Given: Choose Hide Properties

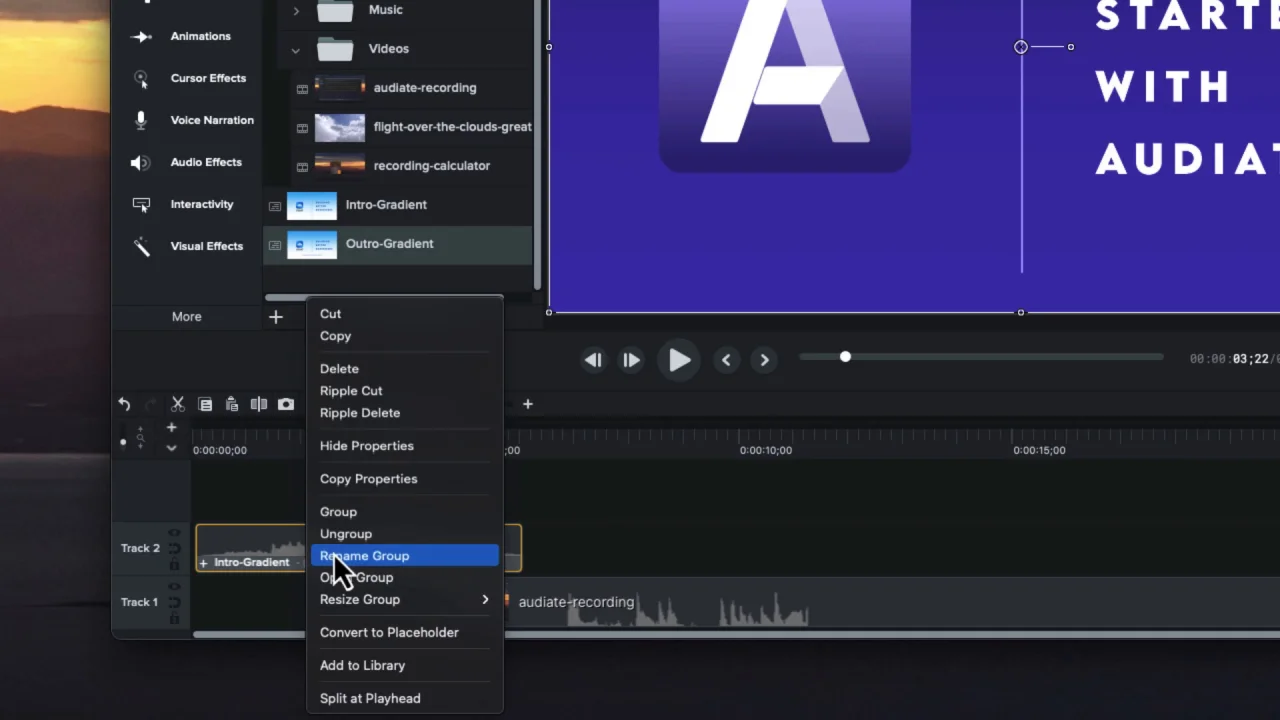Looking at the screenshot, I should pyautogui.click(x=367, y=446).
